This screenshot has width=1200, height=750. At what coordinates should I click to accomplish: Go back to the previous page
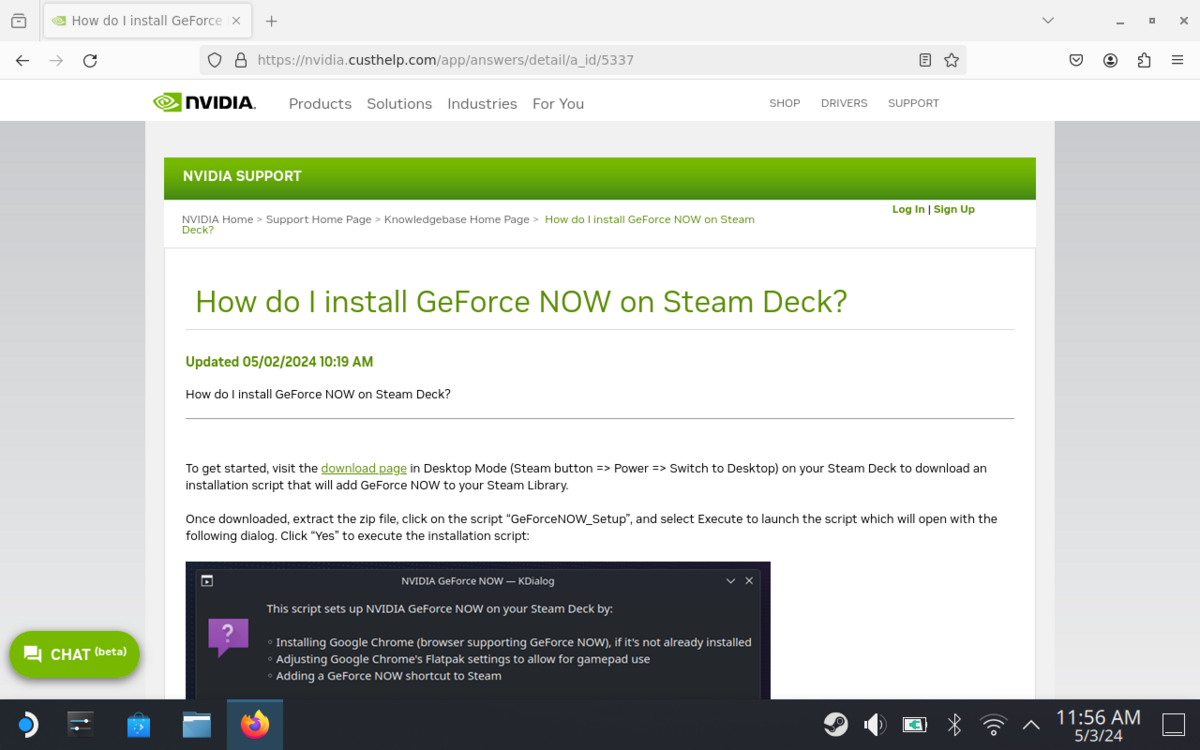pos(22,60)
